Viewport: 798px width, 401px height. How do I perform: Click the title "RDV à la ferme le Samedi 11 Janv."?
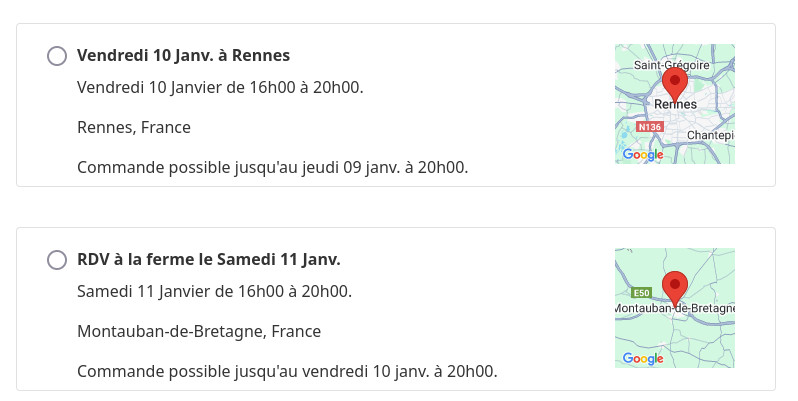[x=209, y=259]
